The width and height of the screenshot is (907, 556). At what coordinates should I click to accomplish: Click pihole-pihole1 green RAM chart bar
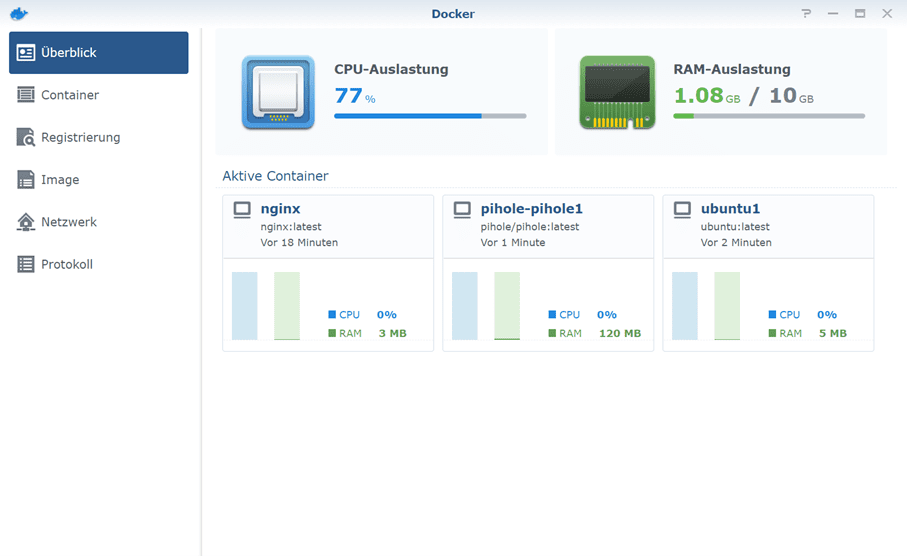(507, 305)
